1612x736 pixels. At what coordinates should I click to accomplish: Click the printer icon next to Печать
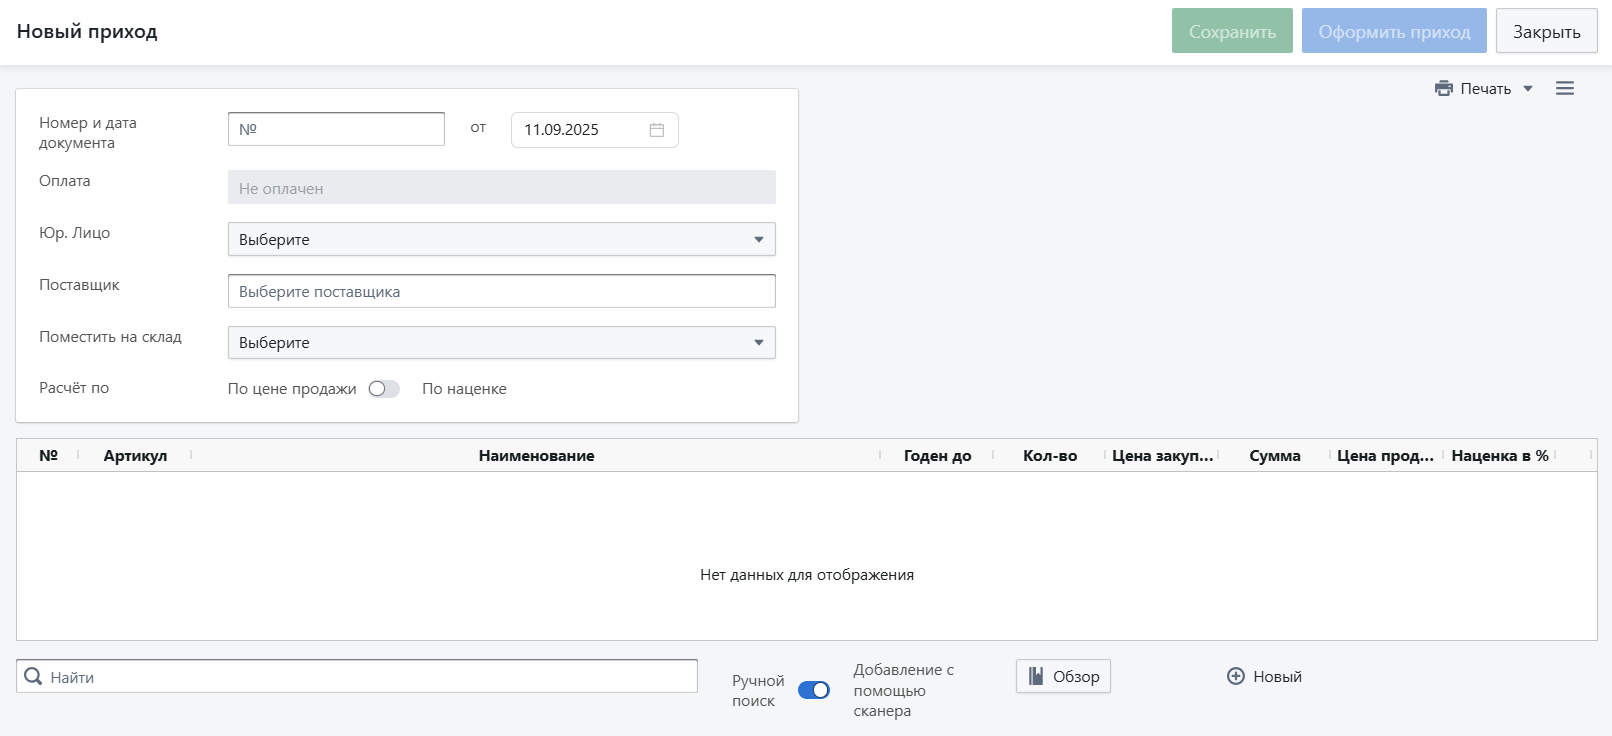(1443, 89)
